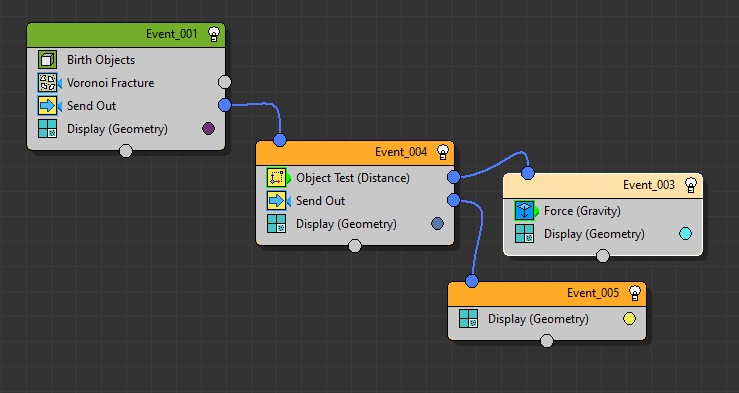Screen dimensions: 739x393
Task: Select "Display (Geometry)" label in Event_005
Action: tap(538, 319)
